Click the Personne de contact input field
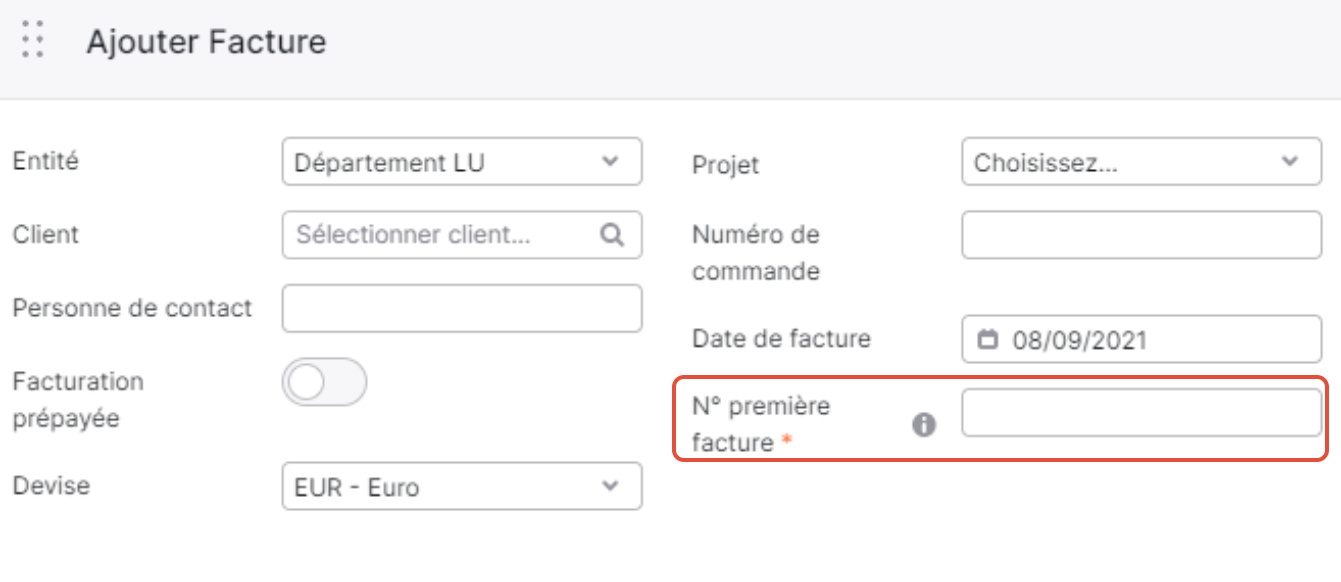The width and height of the screenshot is (1341, 582). (462, 308)
